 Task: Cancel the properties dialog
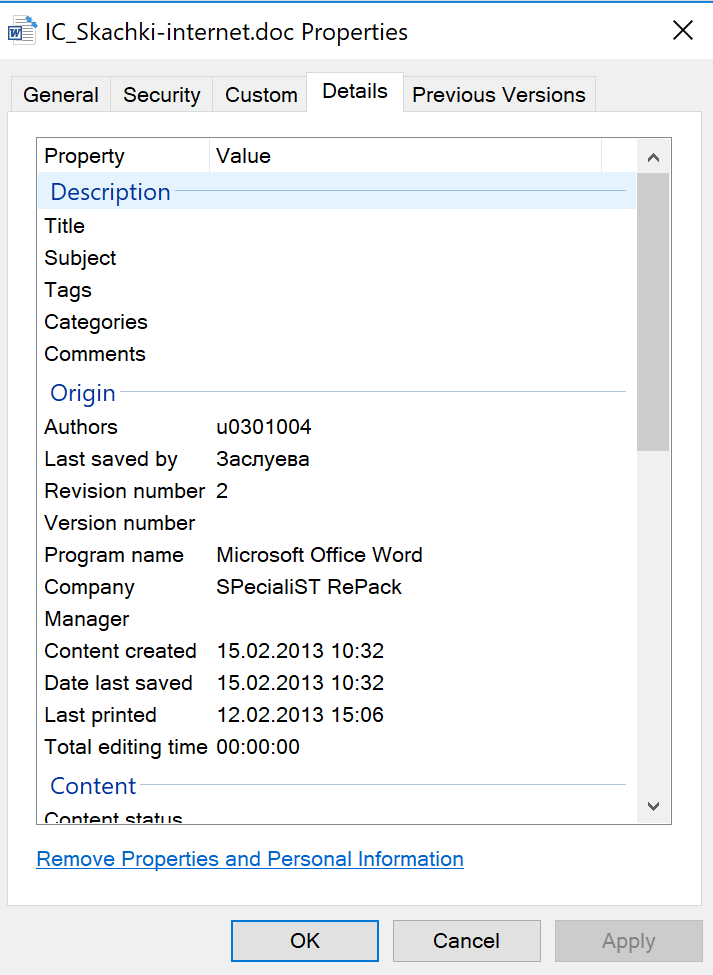point(466,941)
